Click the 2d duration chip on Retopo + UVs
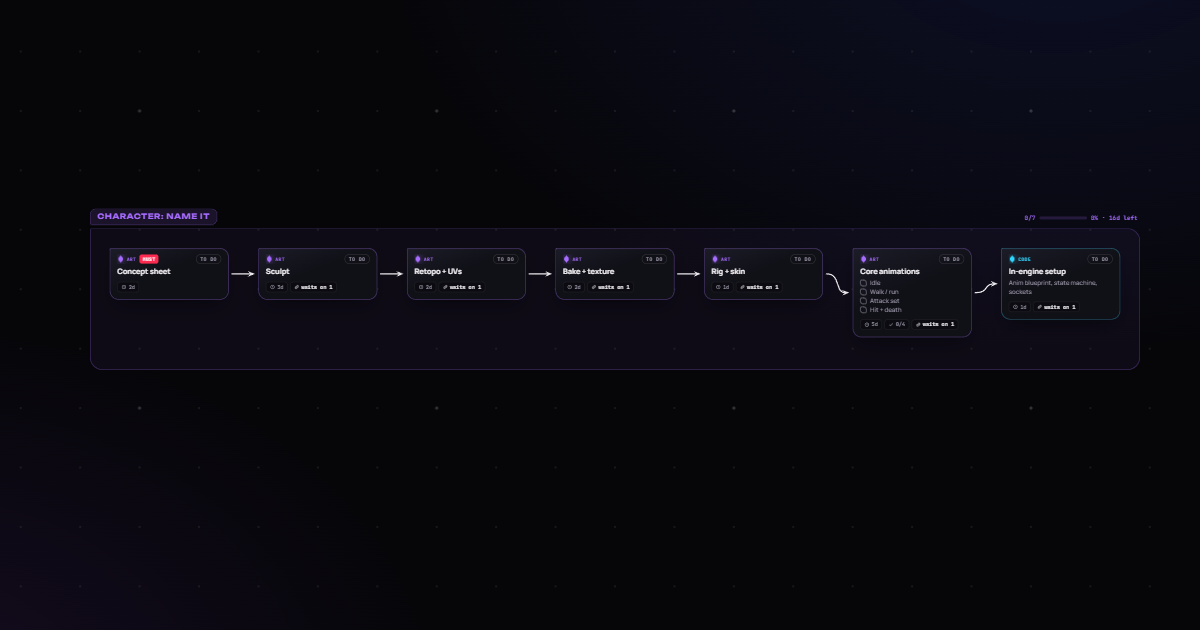The image size is (1200, 630). point(425,287)
